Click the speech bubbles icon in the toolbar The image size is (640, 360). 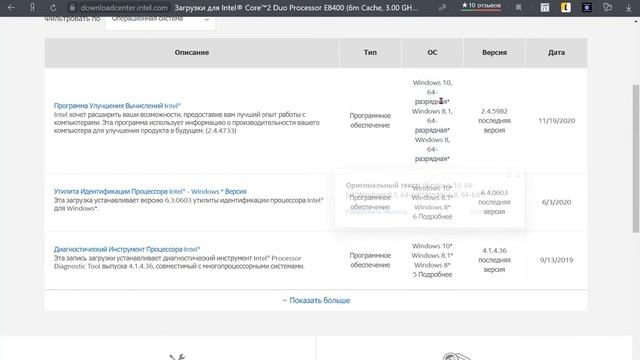[x=608, y=7]
